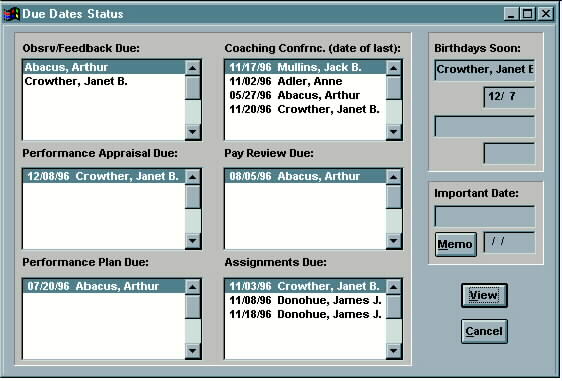Open the Memo for Important Date
Screen dimensions: 562x381
[456, 244]
